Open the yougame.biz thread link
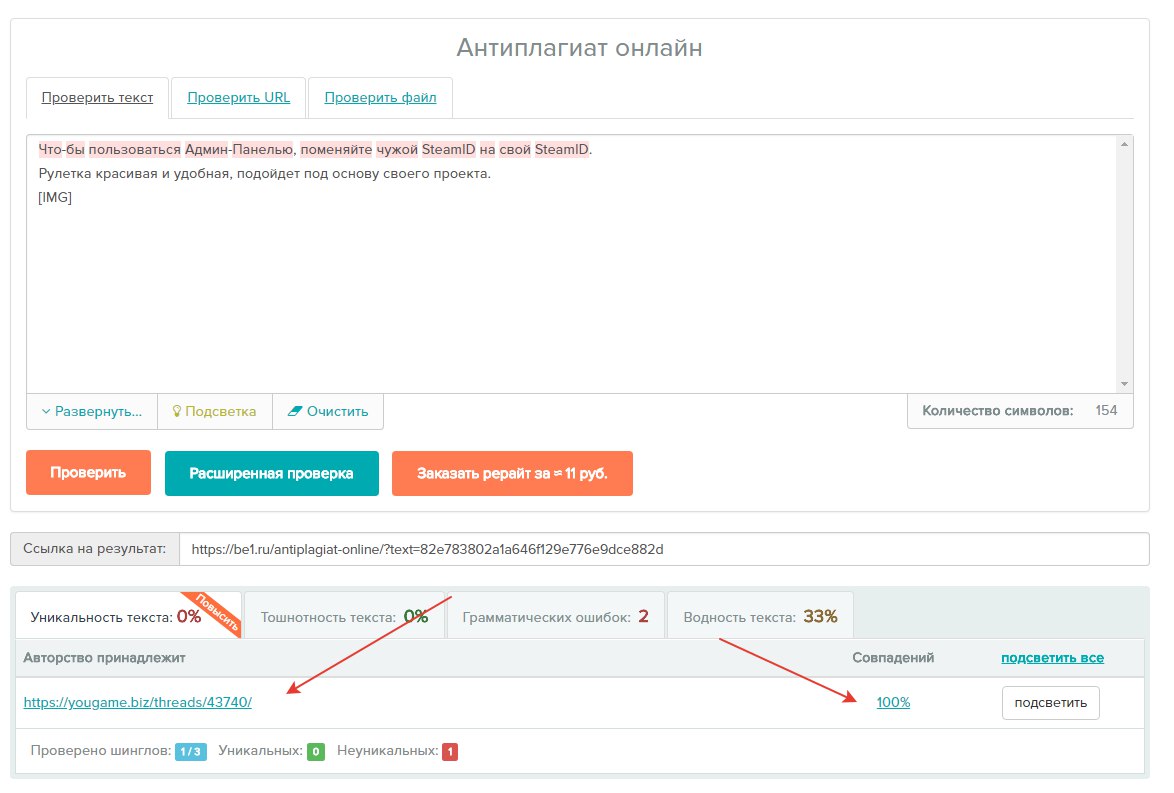1174x793 pixels. click(138, 702)
